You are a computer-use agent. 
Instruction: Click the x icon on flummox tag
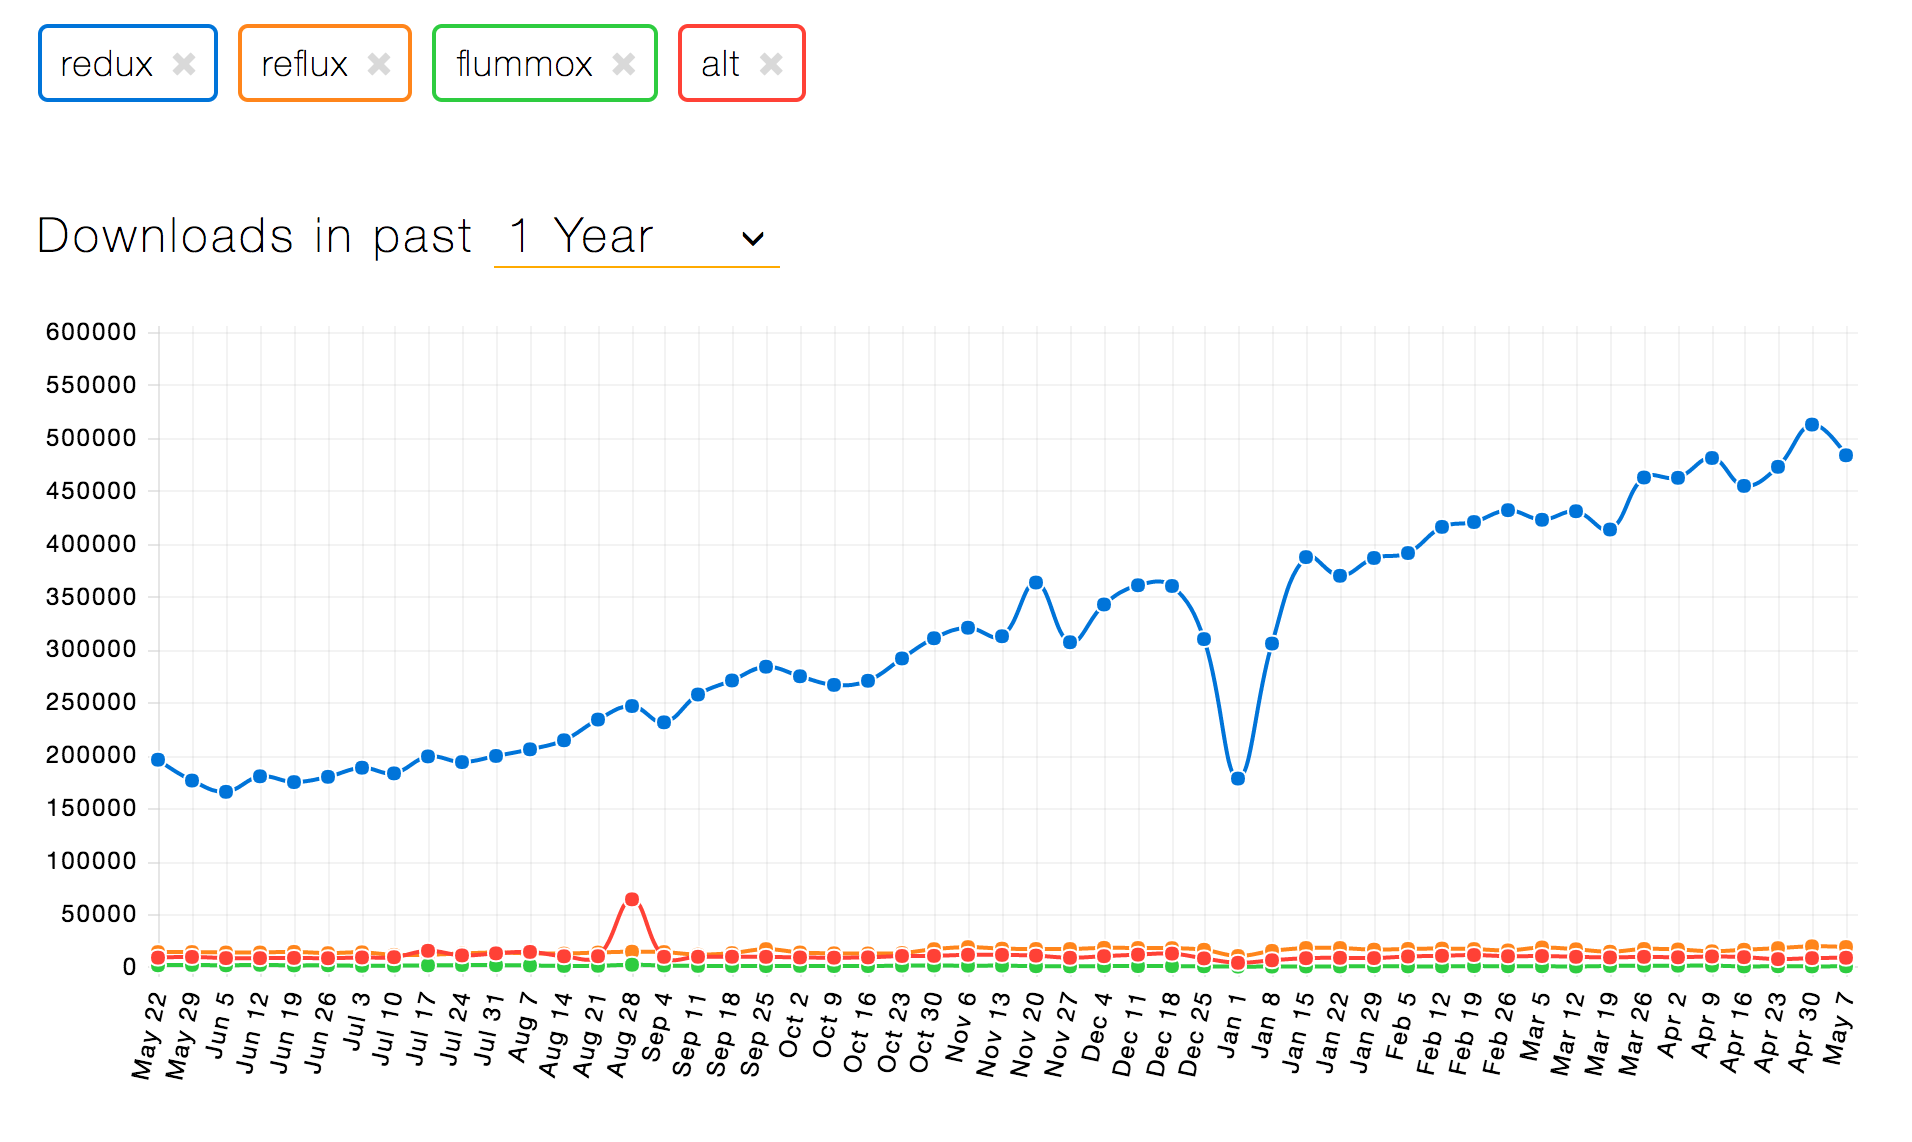click(x=624, y=64)
